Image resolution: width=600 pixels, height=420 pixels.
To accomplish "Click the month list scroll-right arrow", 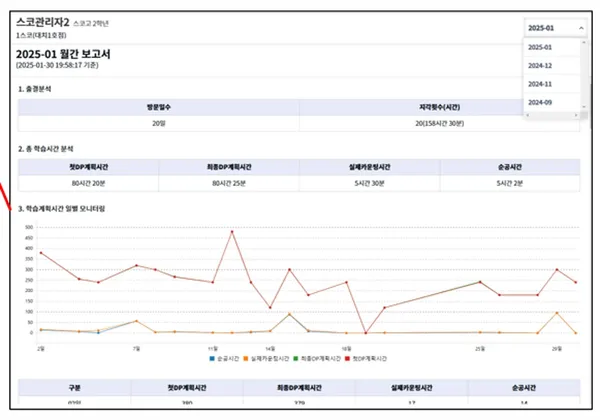I will pyautogui.click(x=576, y=115).
